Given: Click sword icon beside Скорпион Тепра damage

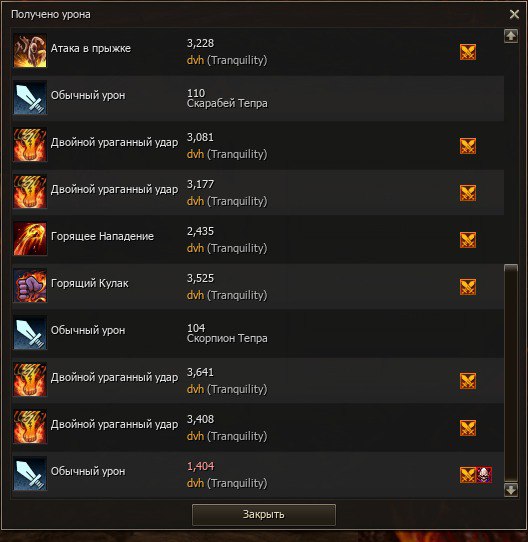Looking at the screenshot, I should click(x=30, y=333).
